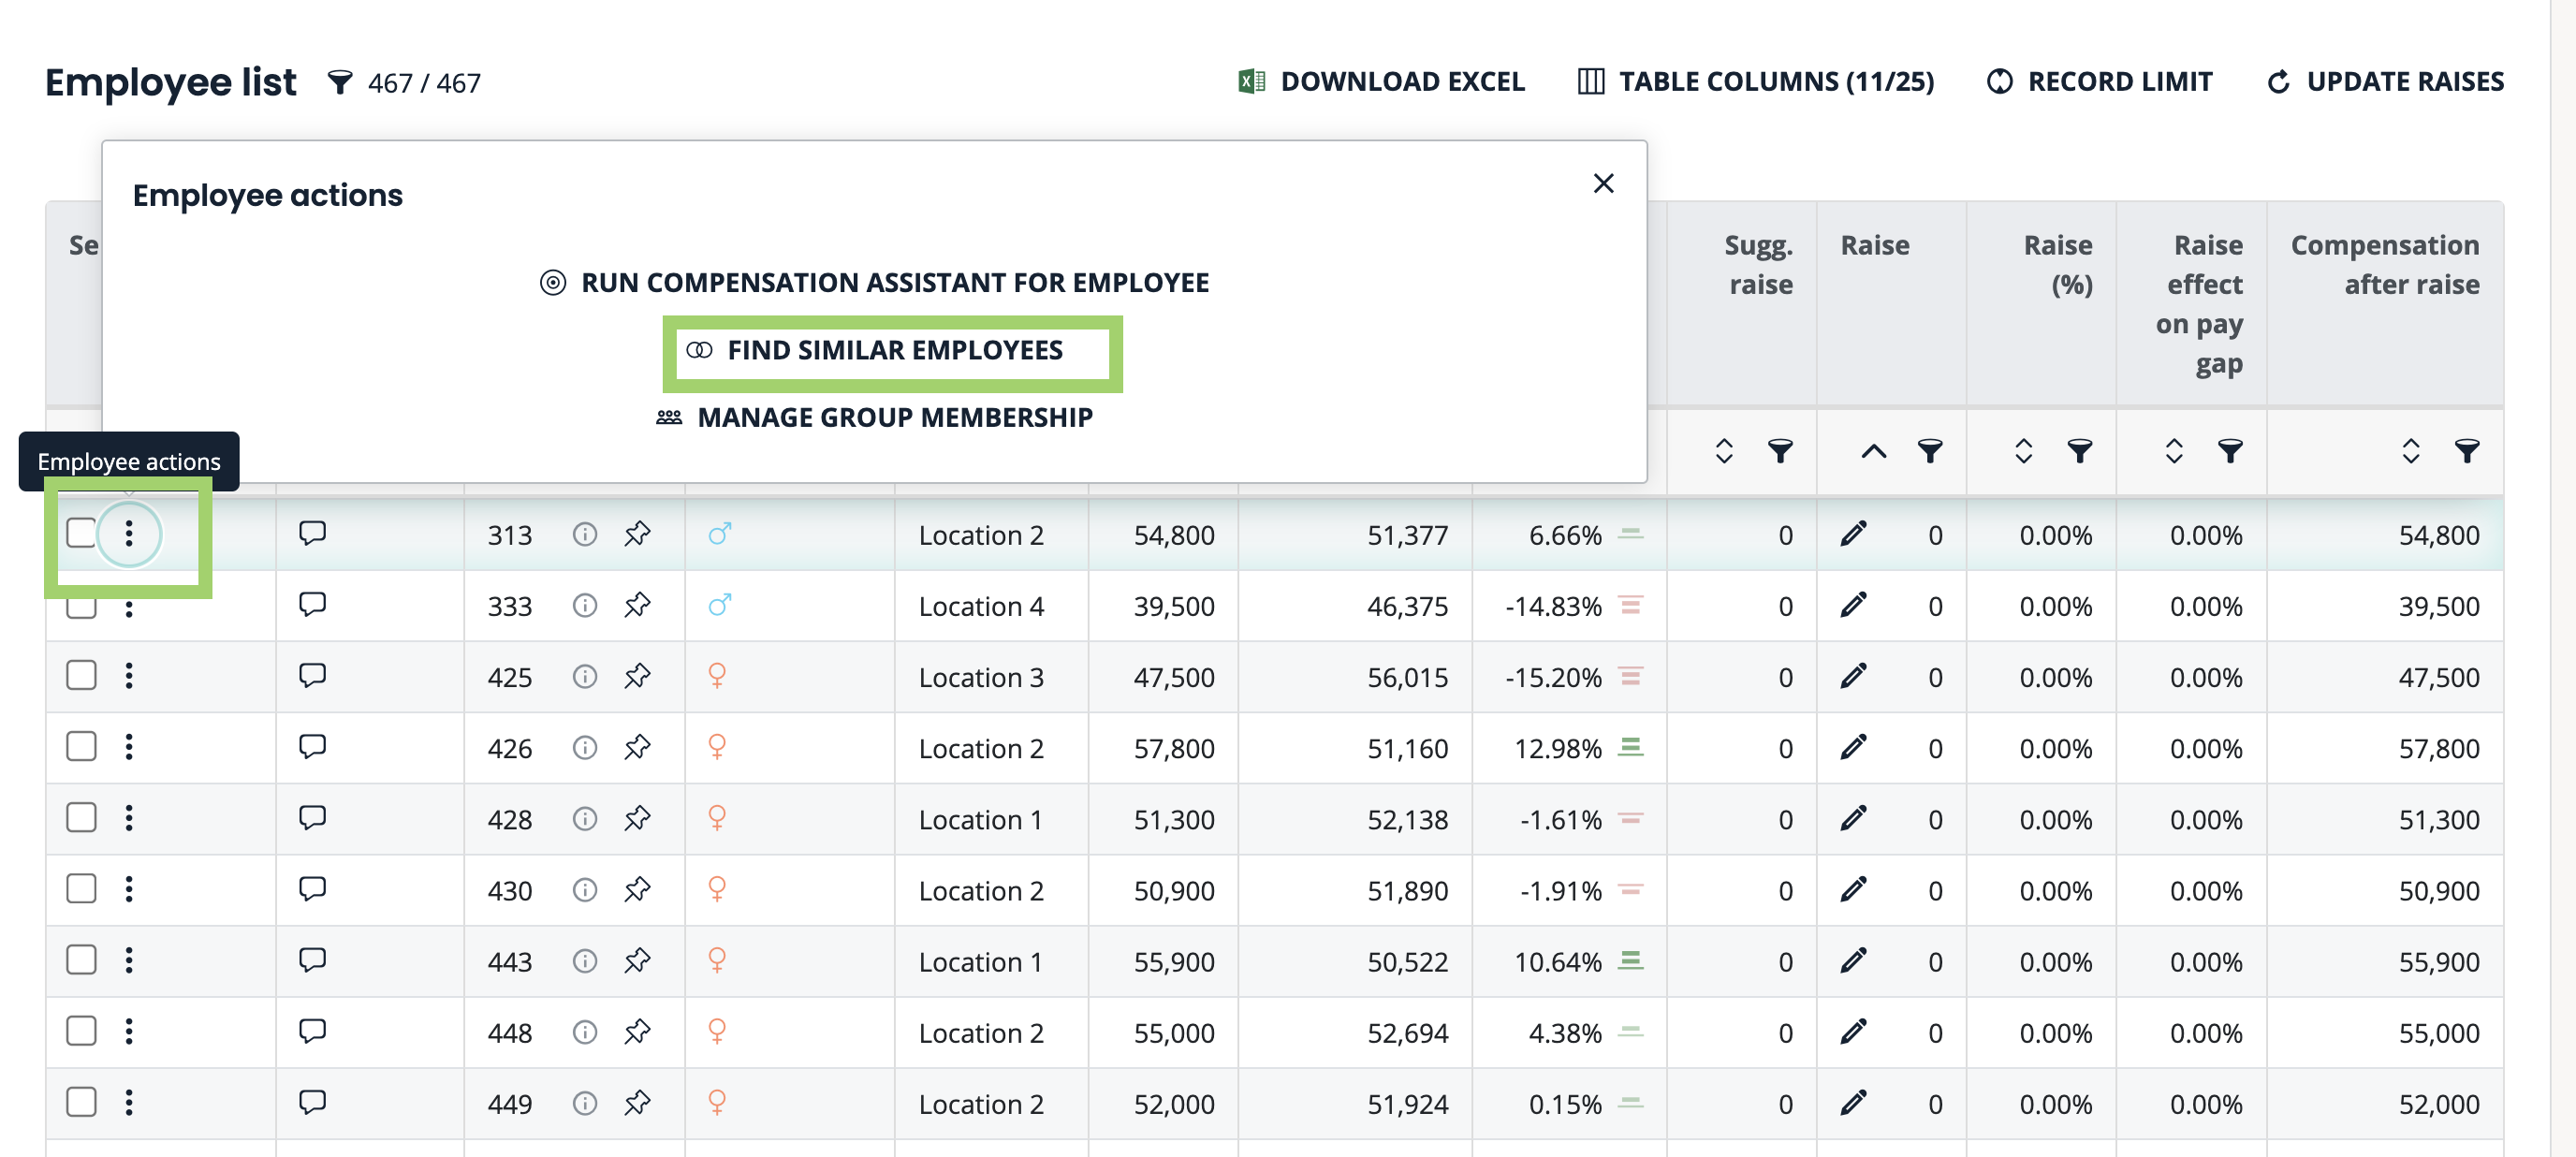Click the raise edit pencil for employee 428

point(1853,818)
